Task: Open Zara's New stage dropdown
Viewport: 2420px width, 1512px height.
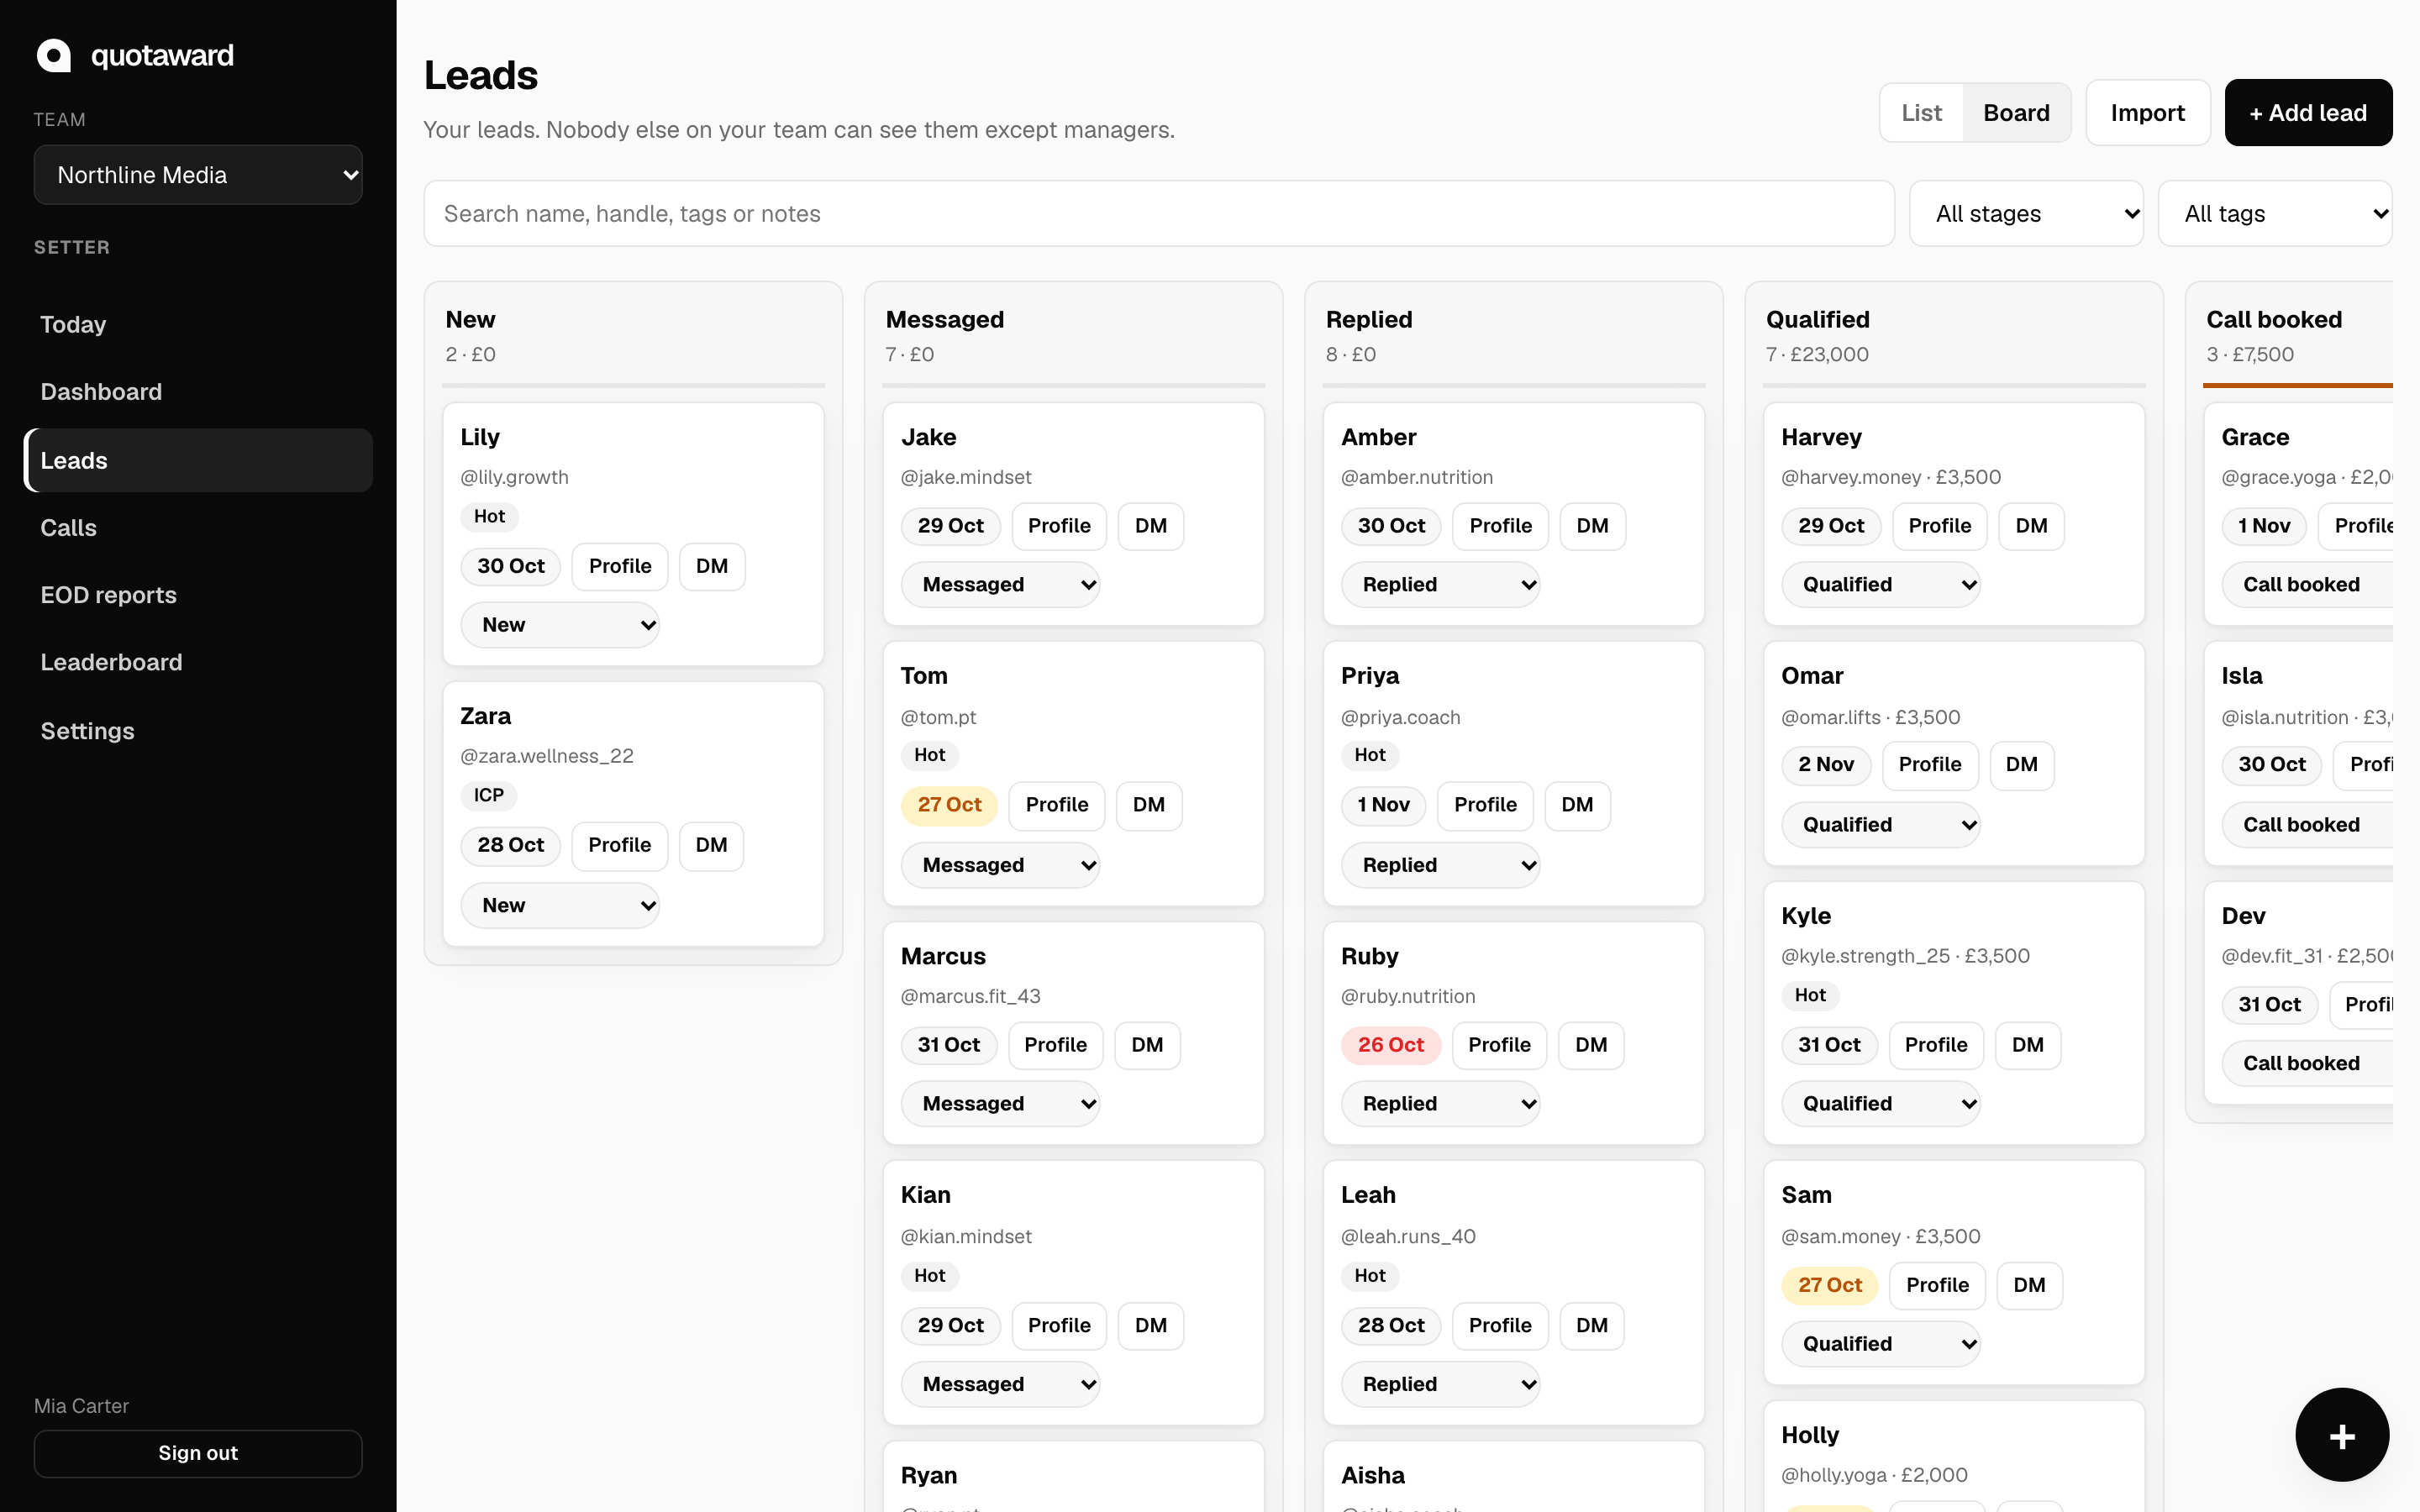Action: coord(560,905)
